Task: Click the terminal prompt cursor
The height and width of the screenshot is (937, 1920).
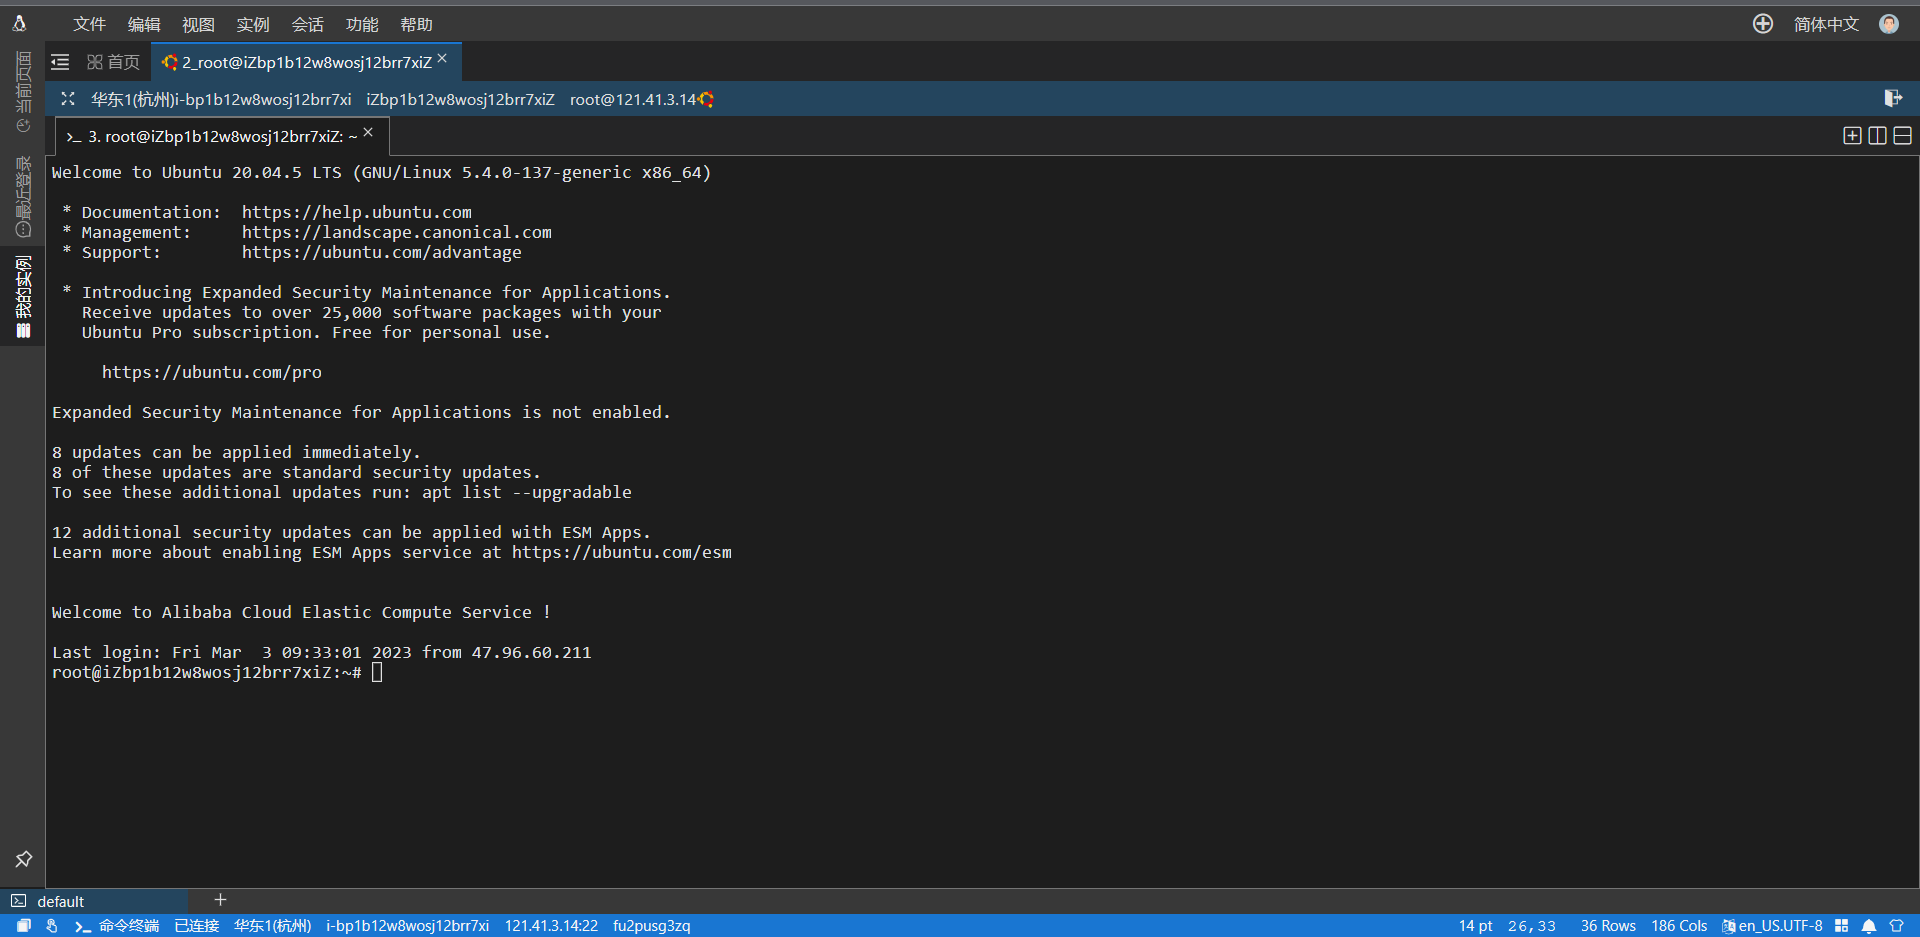Action: 377,672
